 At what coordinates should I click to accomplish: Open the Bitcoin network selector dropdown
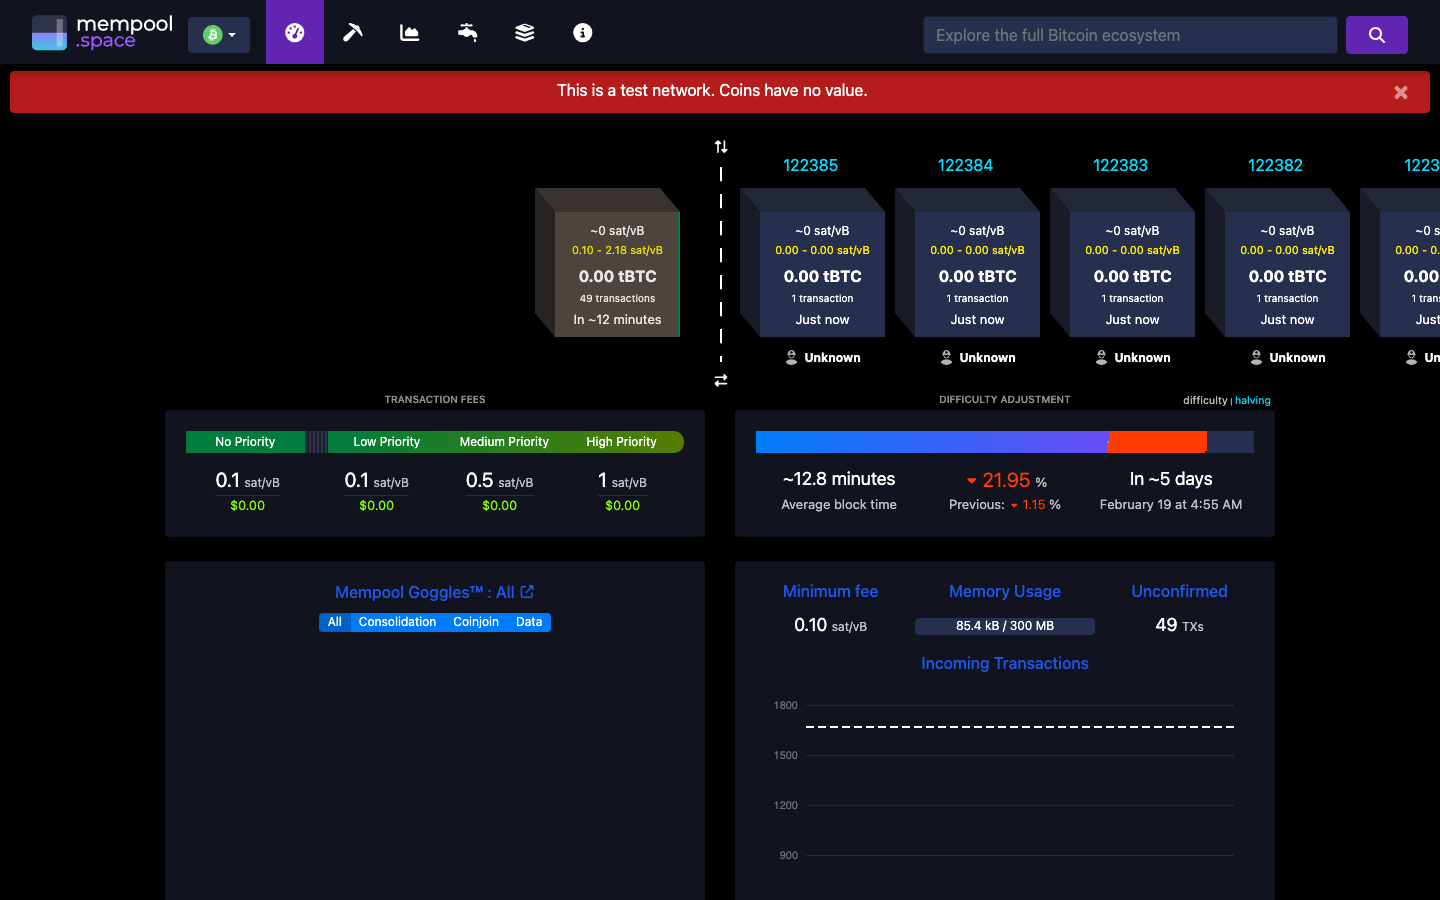(218, 33)
